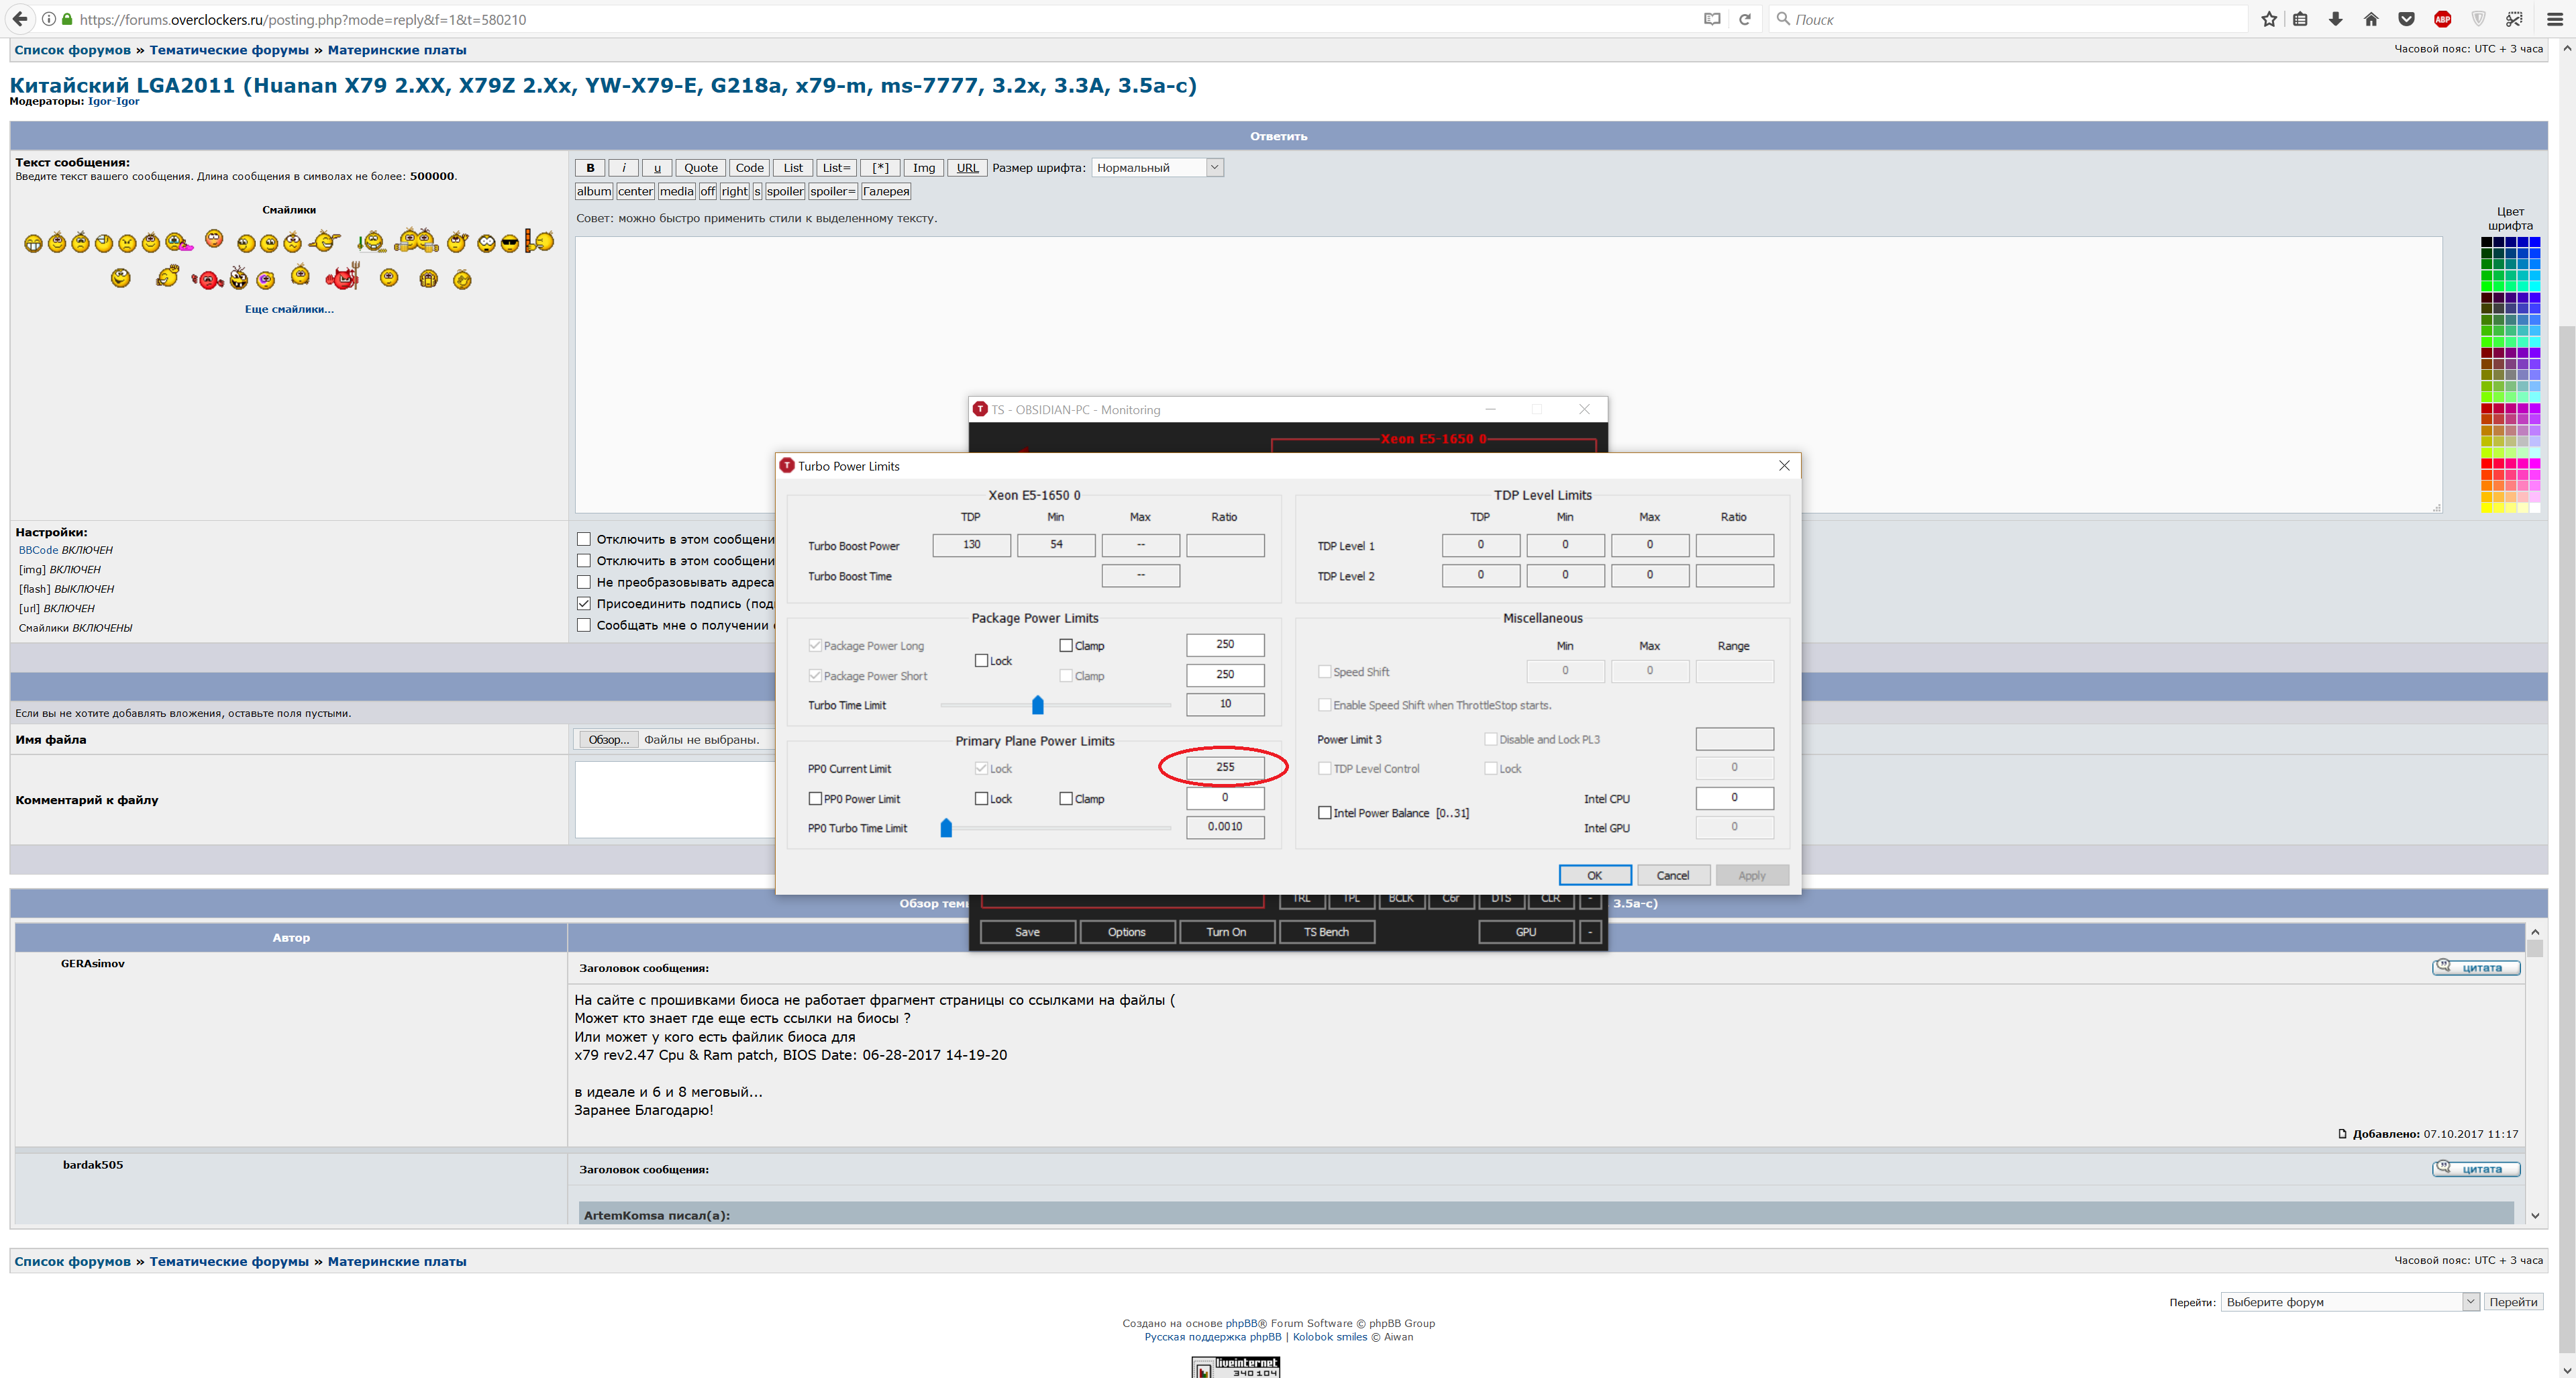Click the browser home icon
Viewport: 2576px width, 1378px height.
[2370, 19]
